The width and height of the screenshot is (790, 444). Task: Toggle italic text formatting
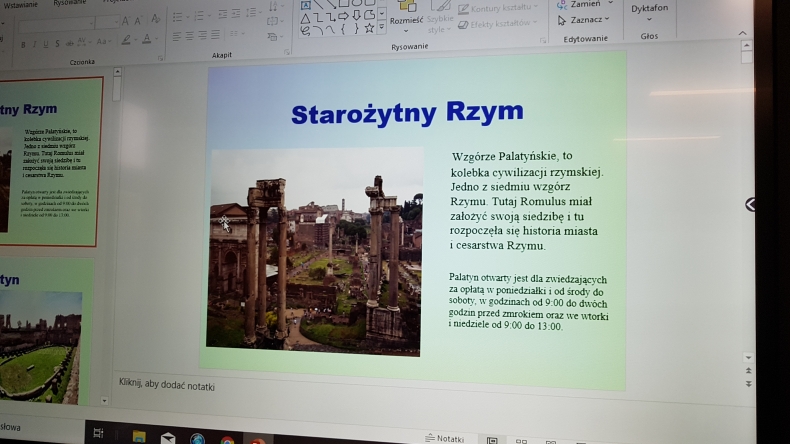34,44
